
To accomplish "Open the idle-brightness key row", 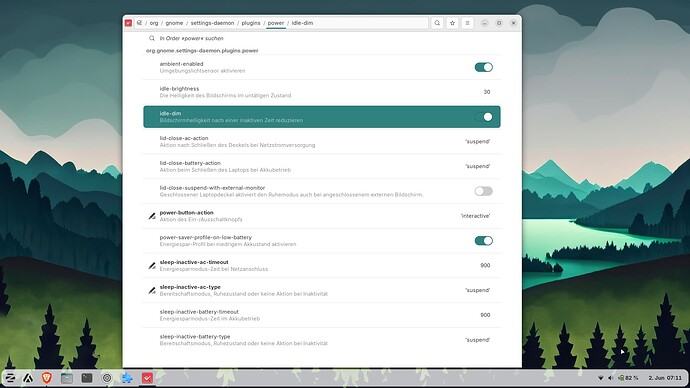I will (x=322, y=92).
